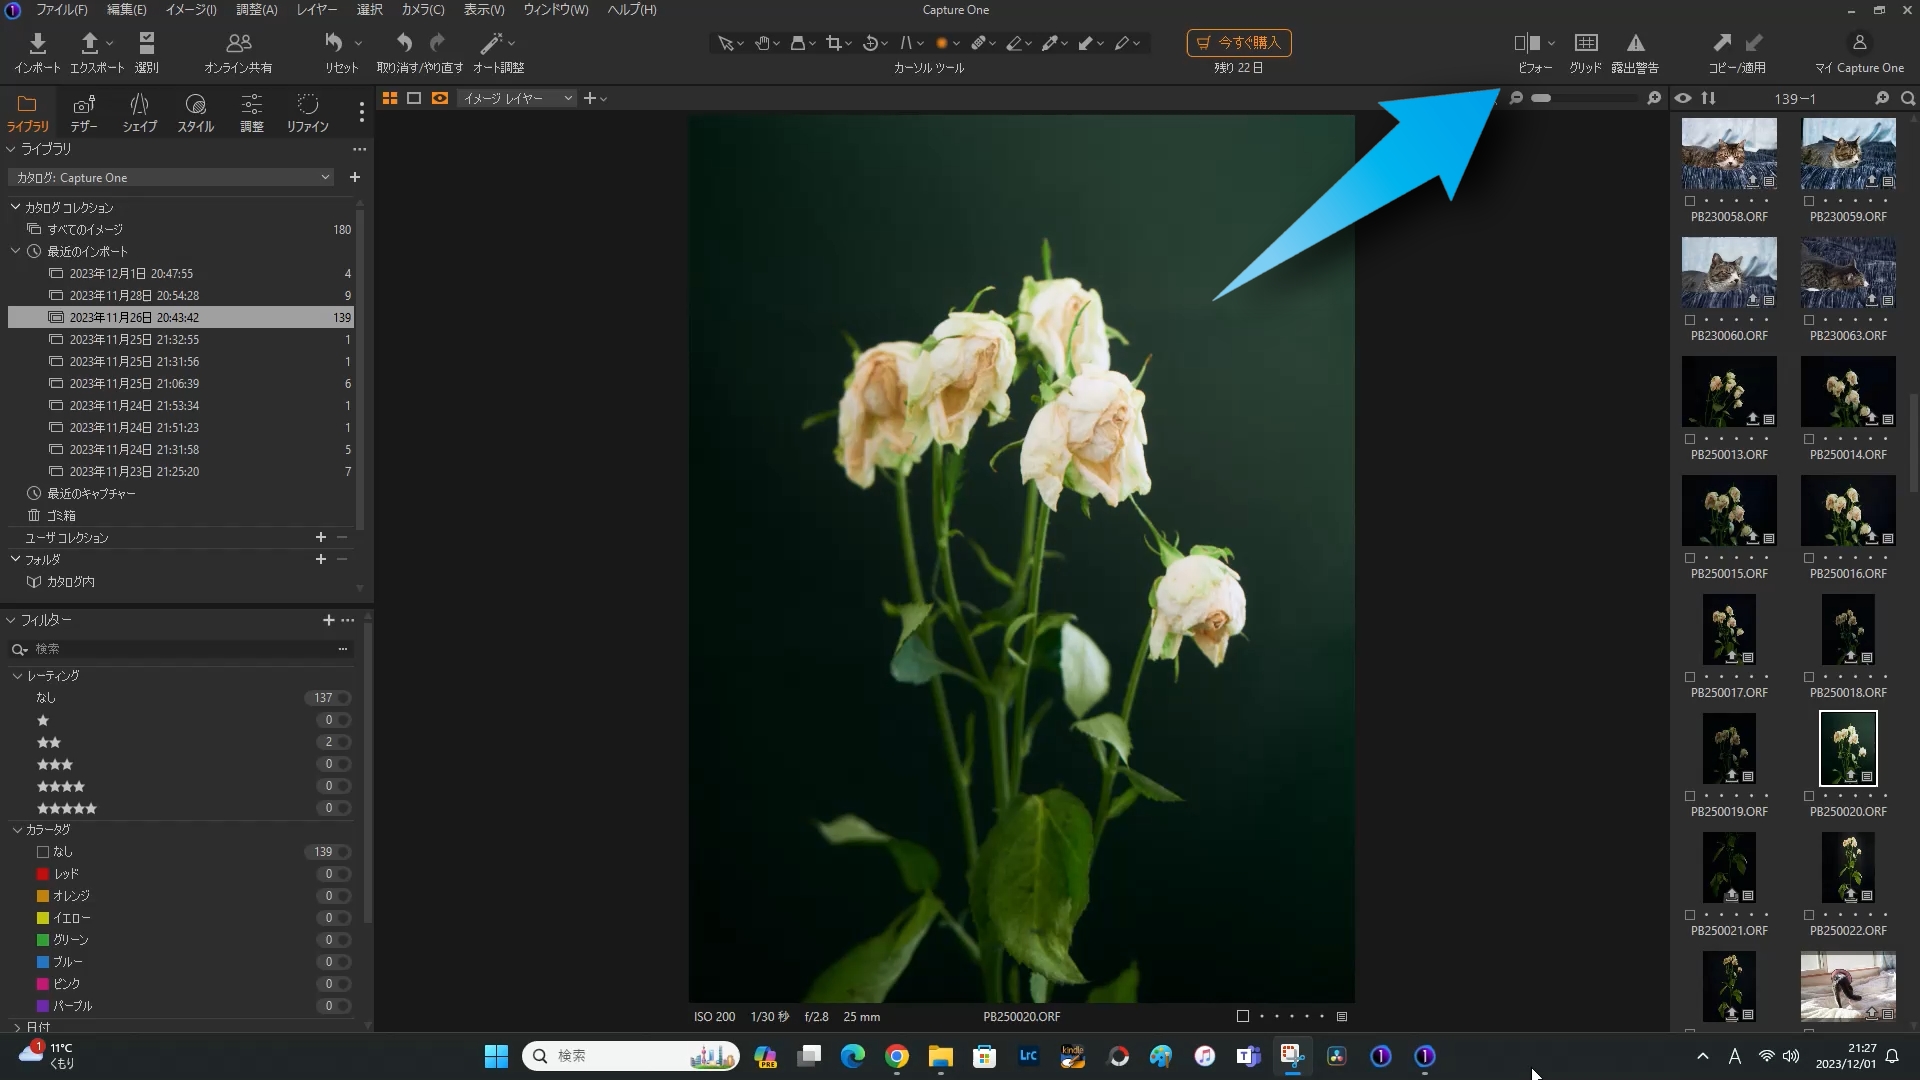Viewport: 1920px width, 1080px height.
Task: Toggle the Grid (グリッド) overlay
Action: pos(1585,43)
